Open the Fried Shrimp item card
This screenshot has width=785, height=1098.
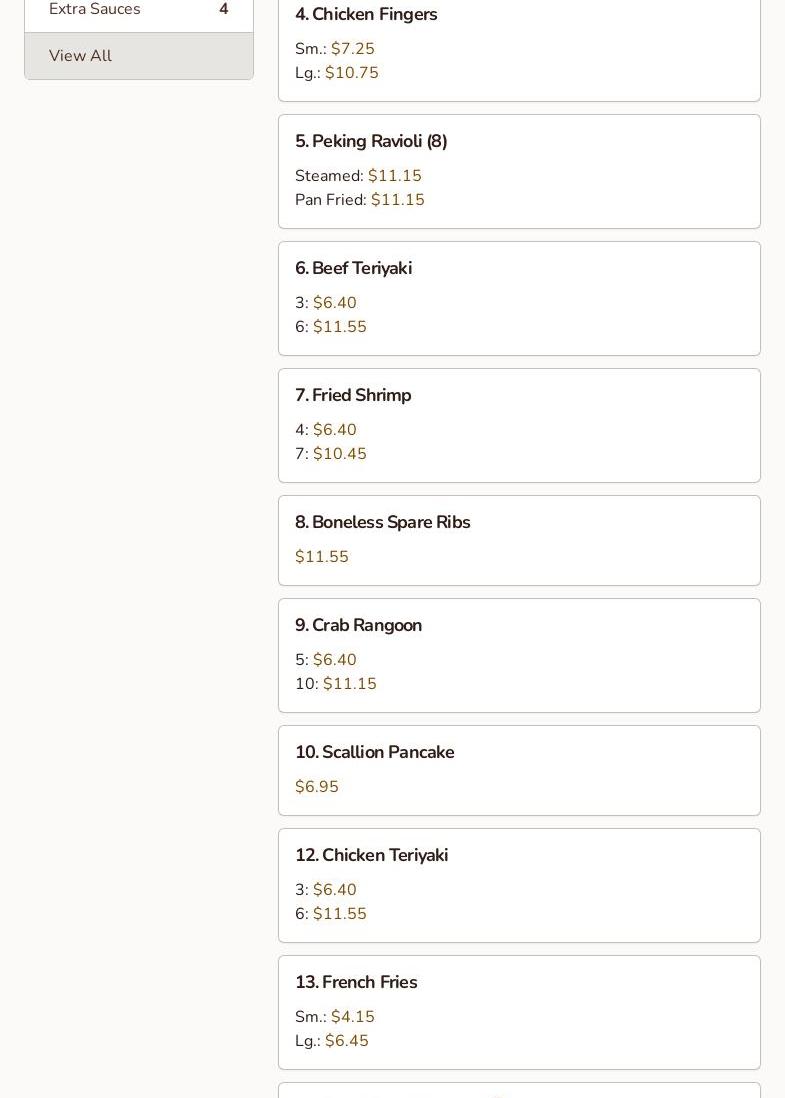coord(353,396)
